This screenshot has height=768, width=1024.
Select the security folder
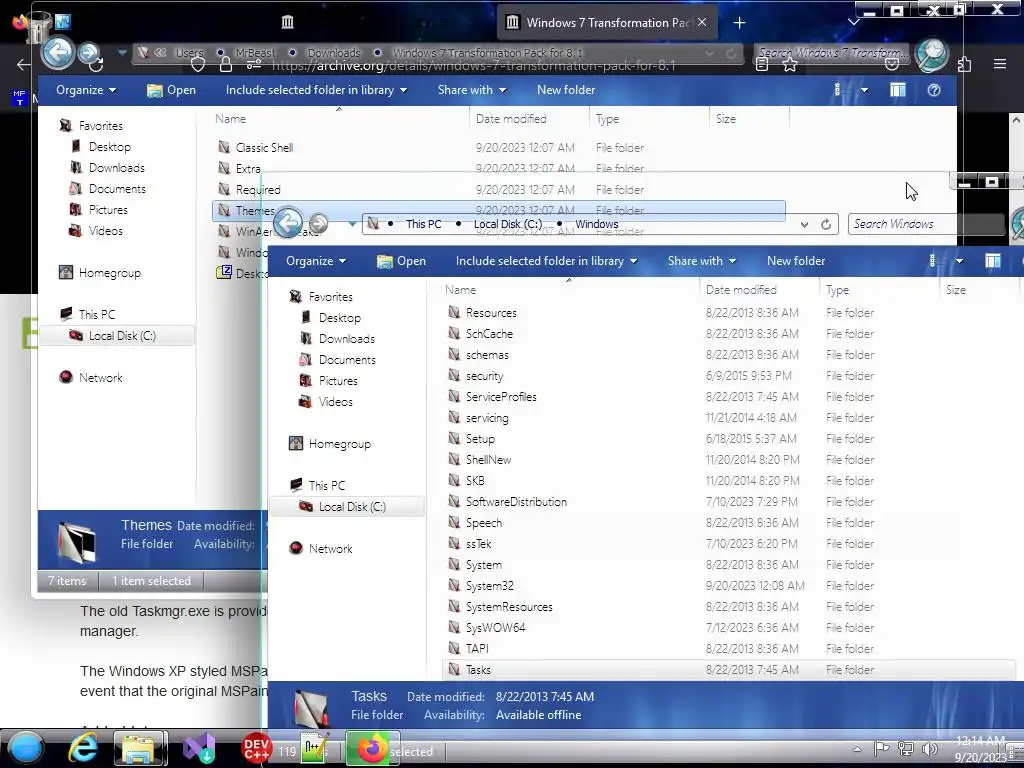[x=485, y=376]
